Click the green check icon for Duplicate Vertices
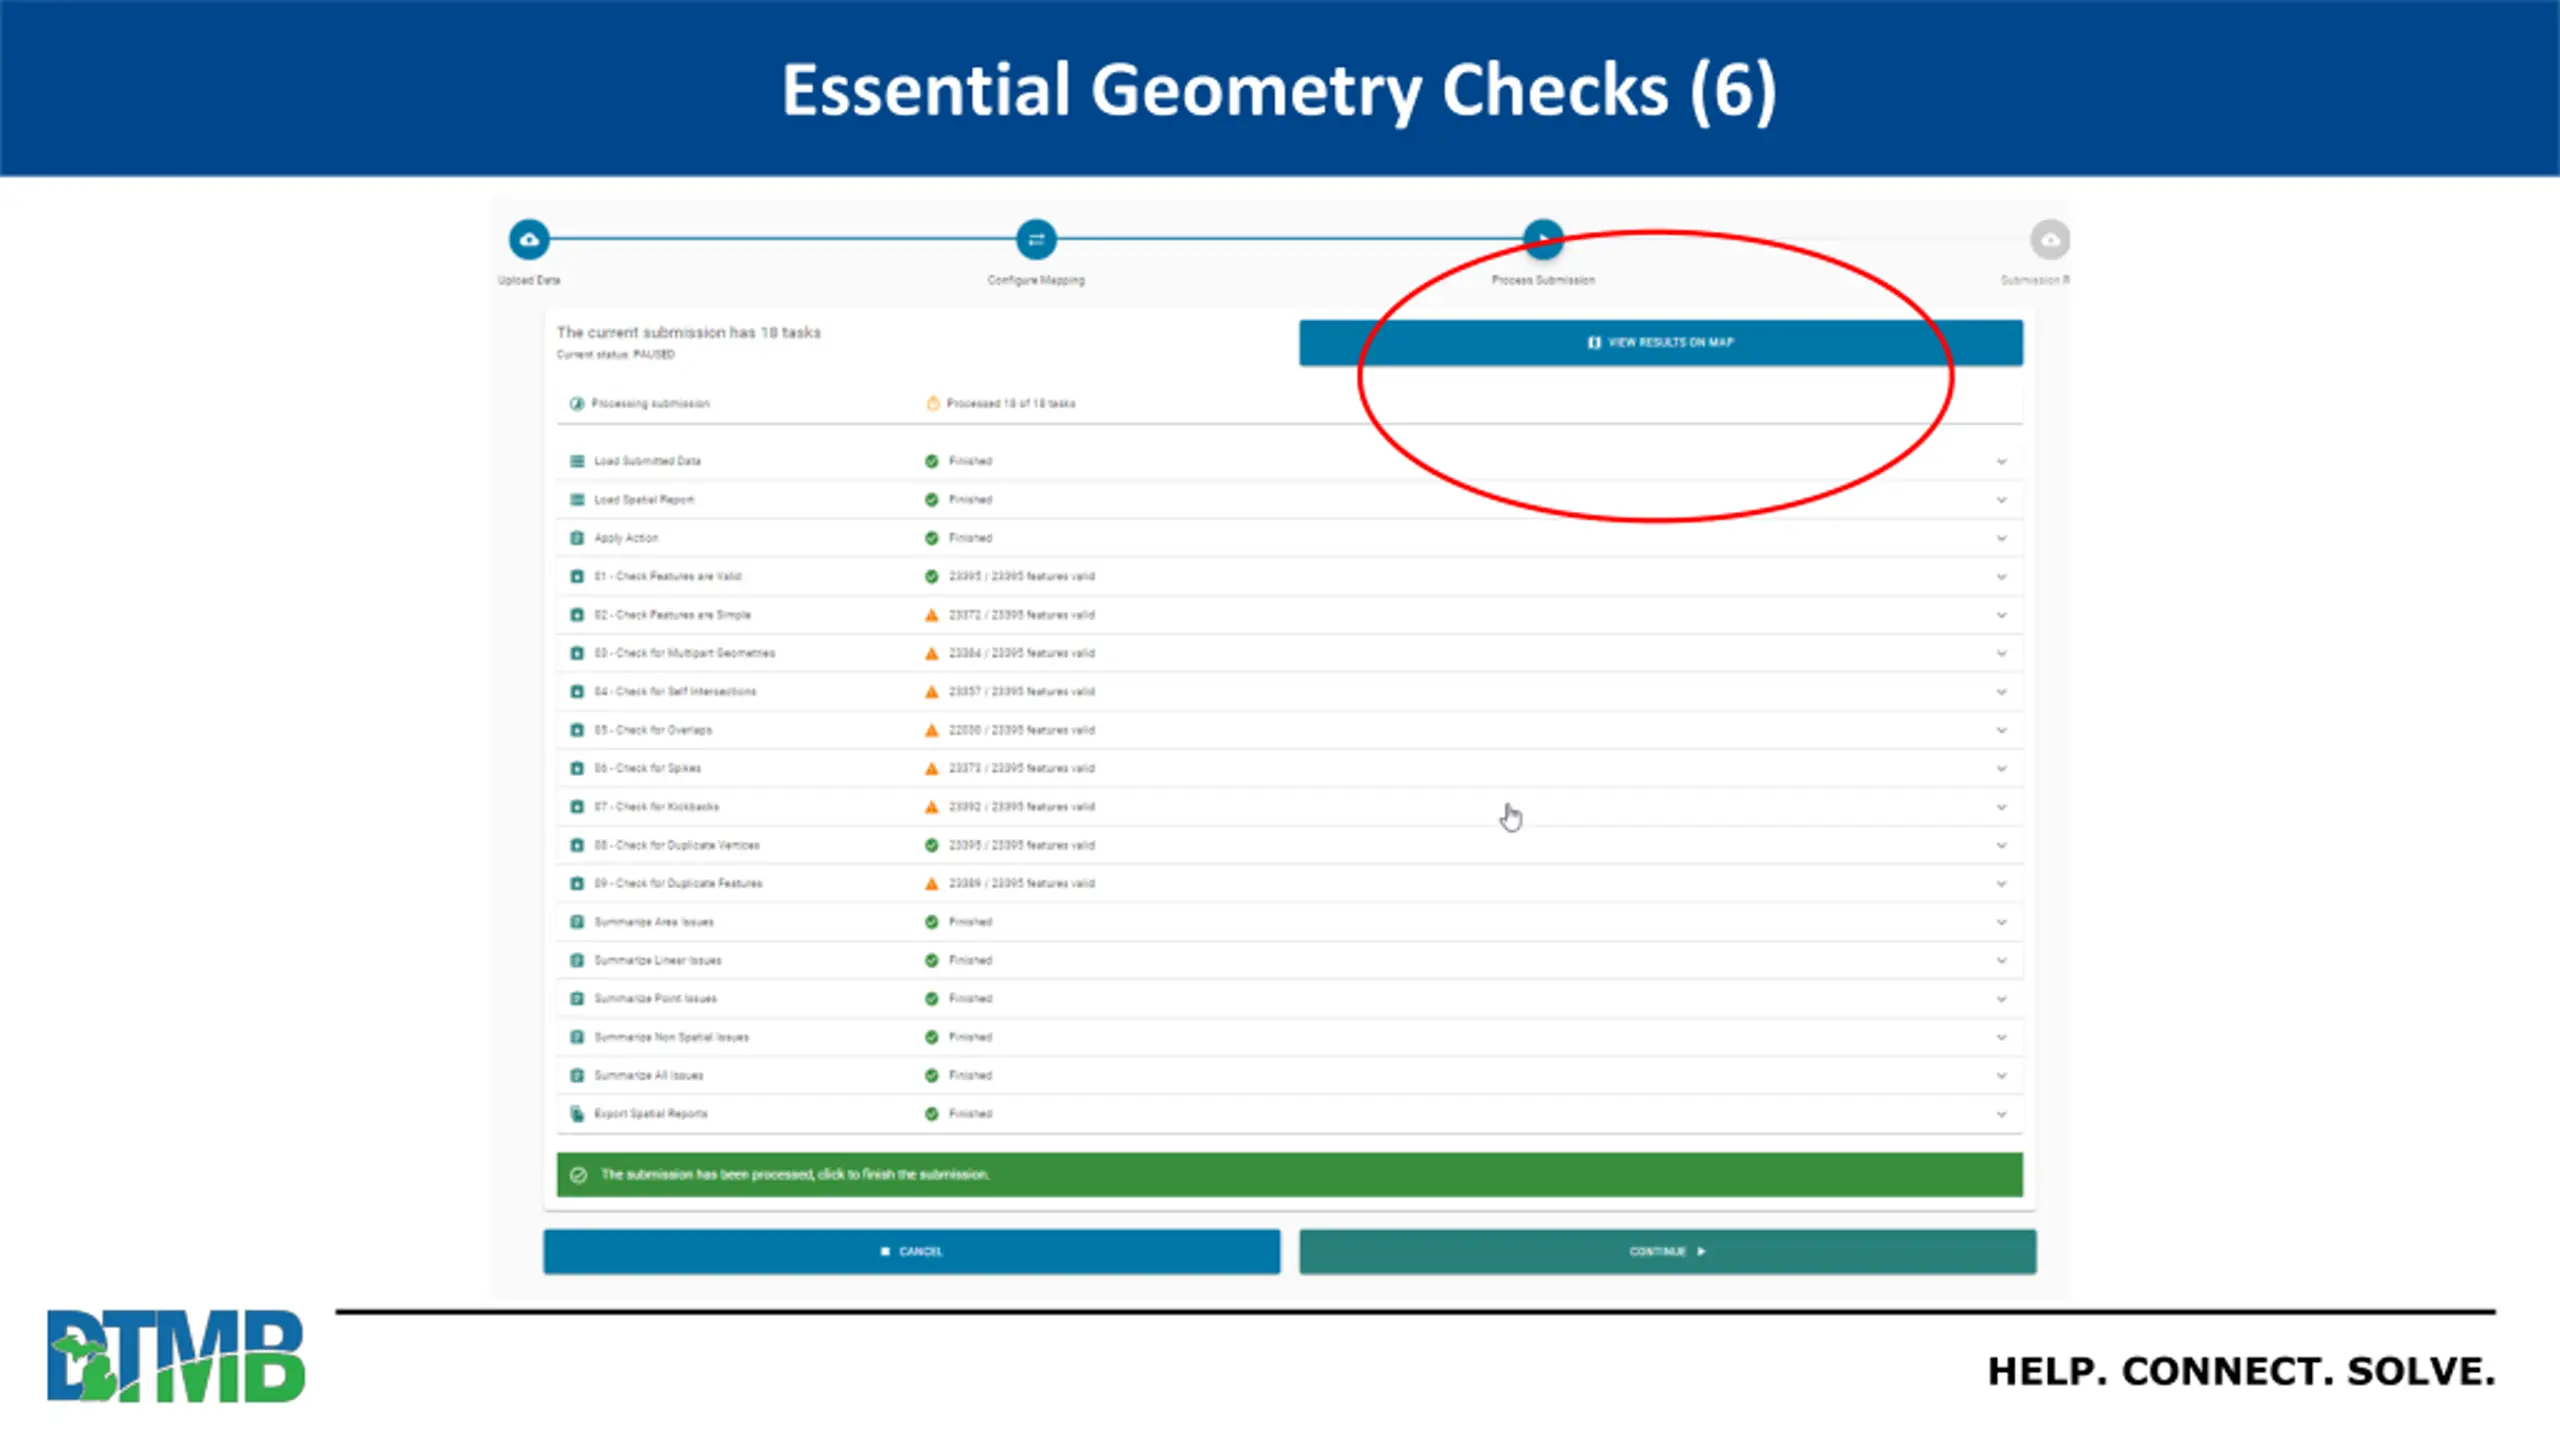The image size is (2560, 1440). click(931, 845)
